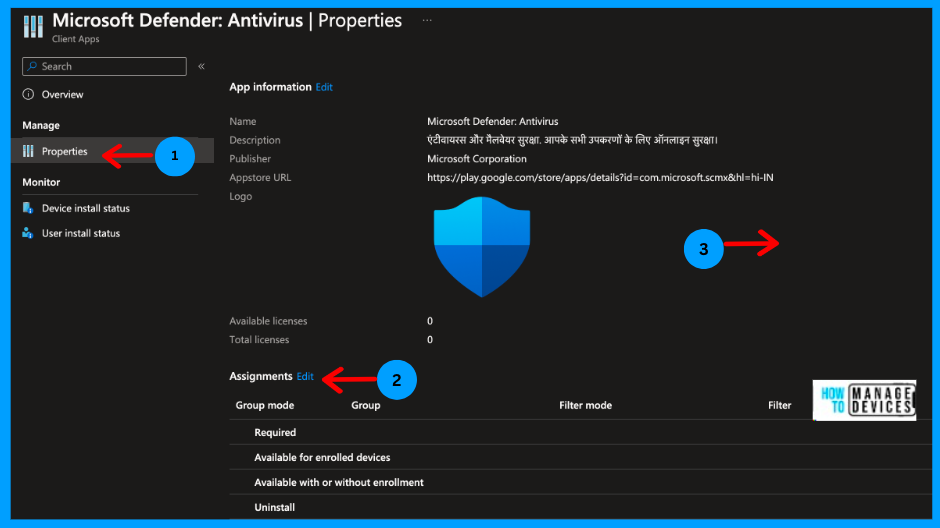Select the Required assignment row
The width and height of the screenshot is (940, 528).
(580, 432)
